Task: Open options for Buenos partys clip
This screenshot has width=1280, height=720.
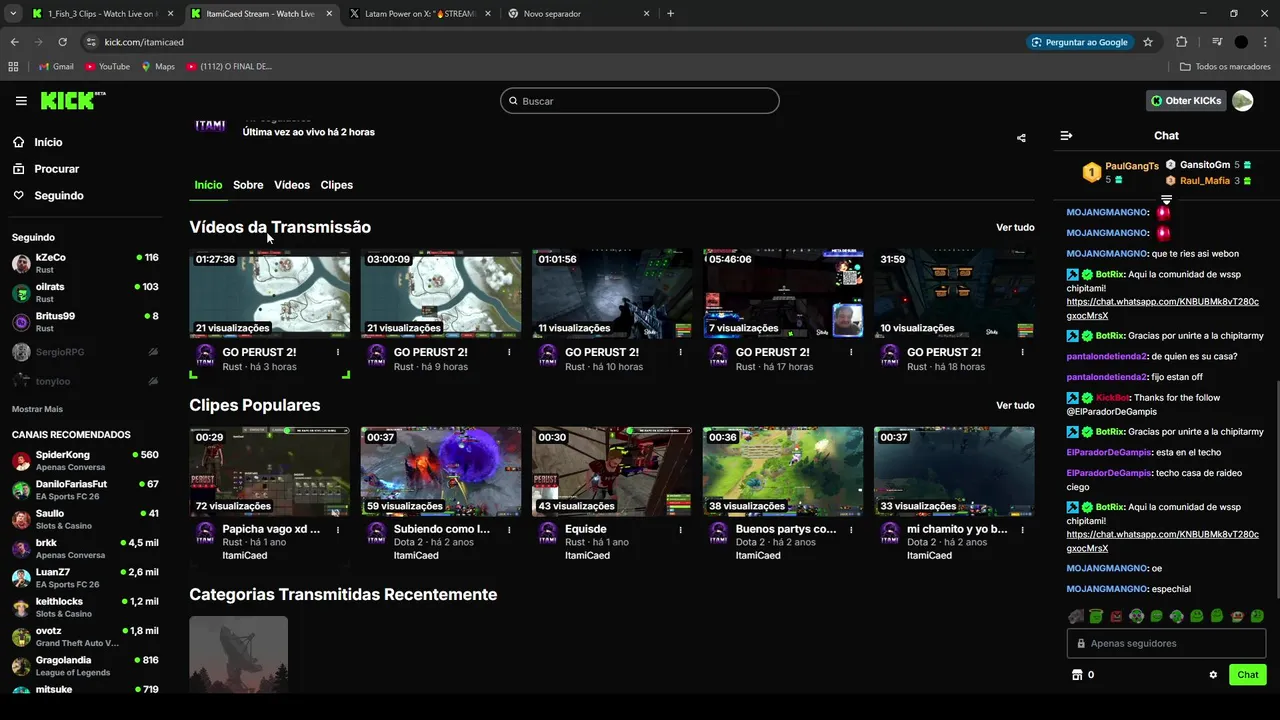Action: (851, 530)
